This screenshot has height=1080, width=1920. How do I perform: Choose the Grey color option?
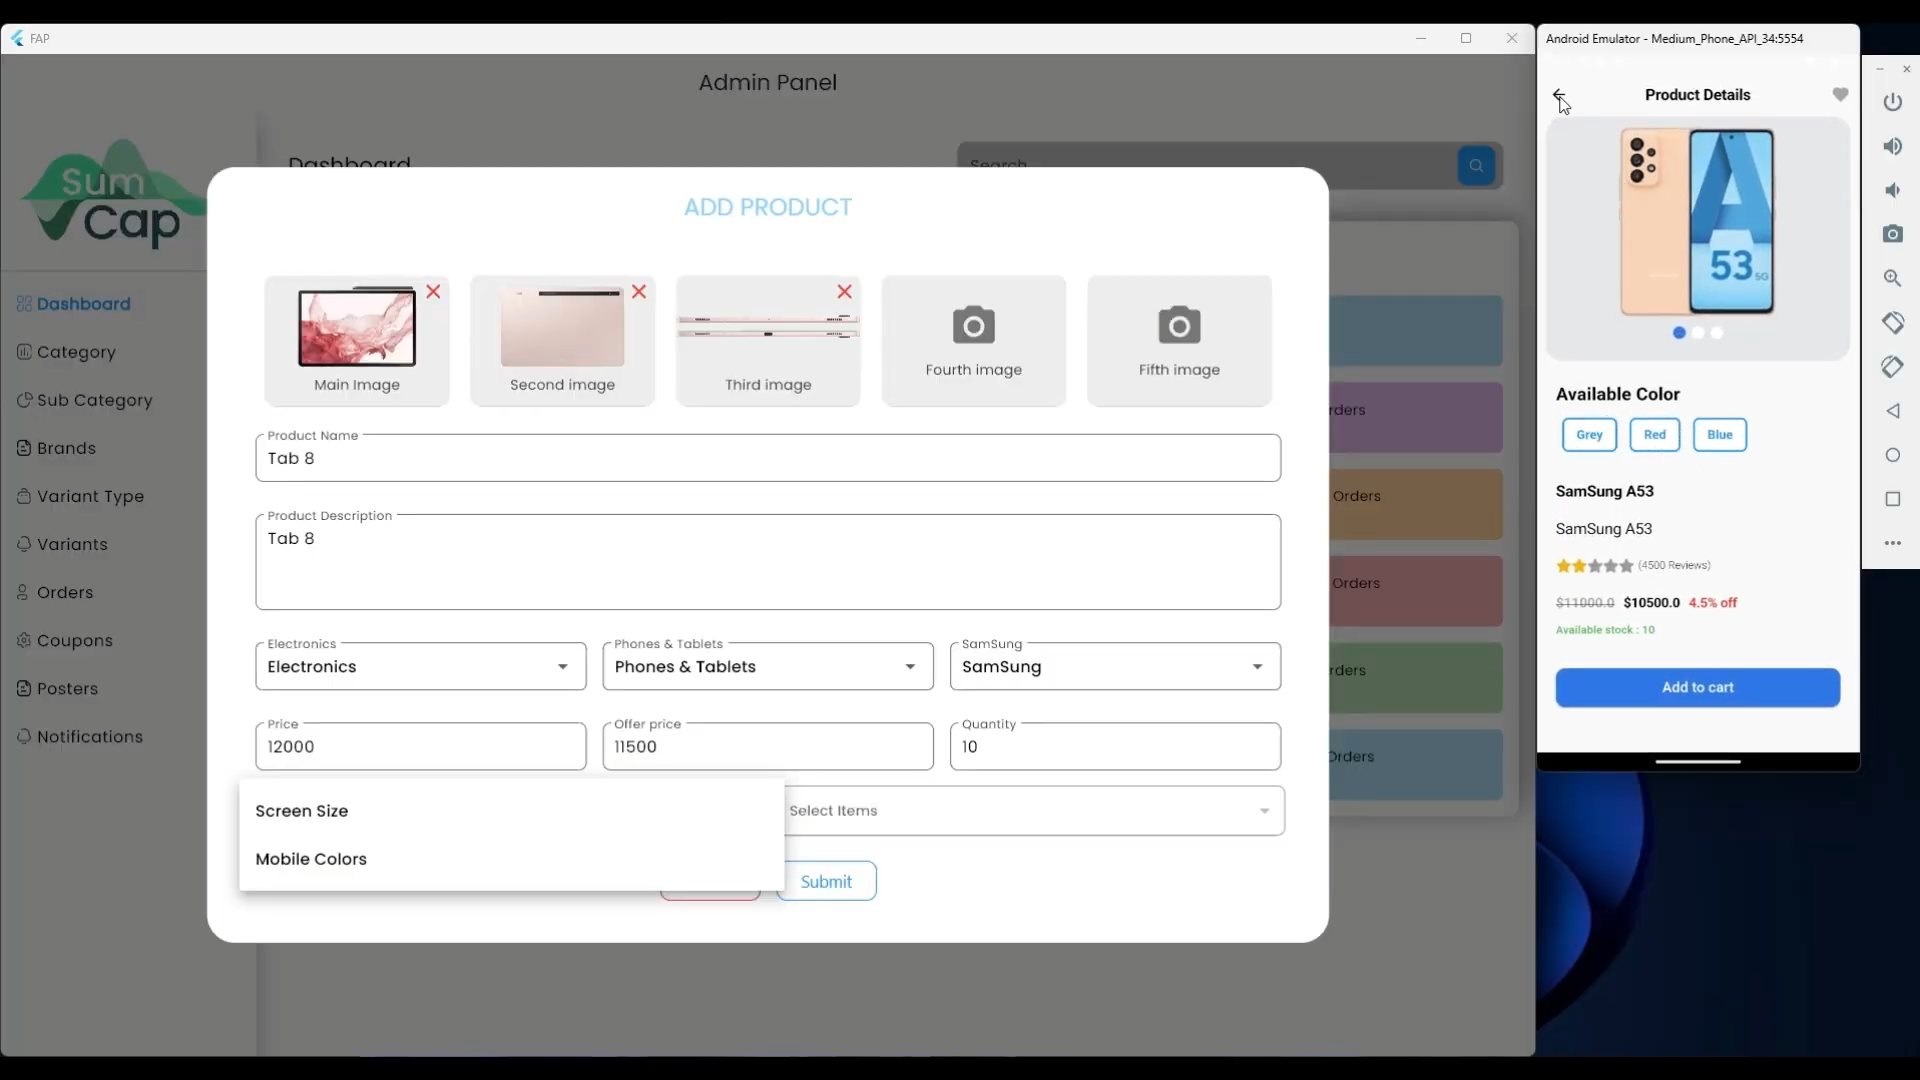[x=1589, y=435]
